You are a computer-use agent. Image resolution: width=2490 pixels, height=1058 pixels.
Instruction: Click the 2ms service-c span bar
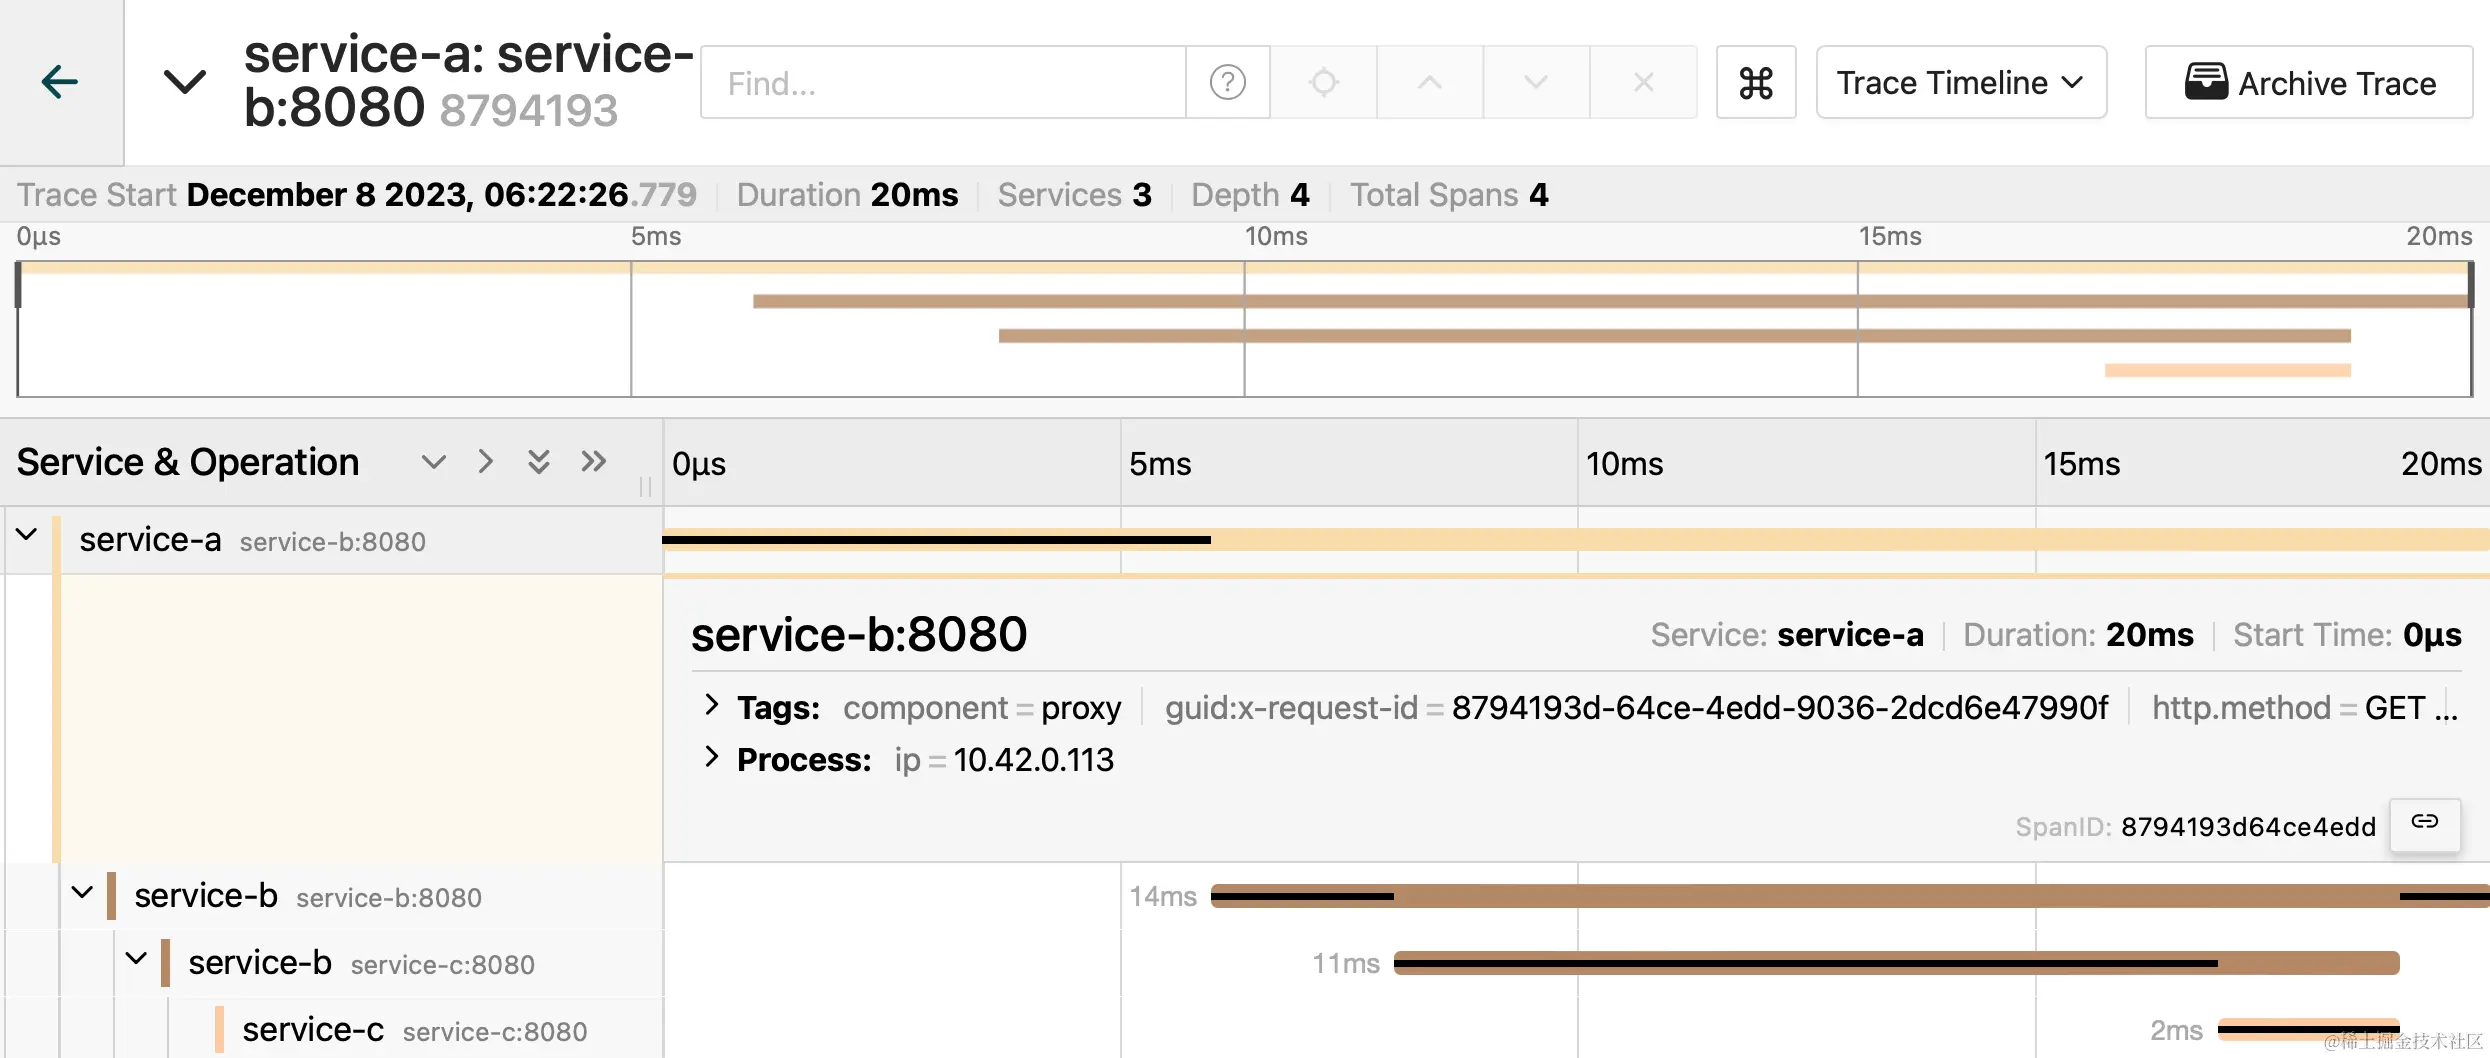(2308, 1029)
